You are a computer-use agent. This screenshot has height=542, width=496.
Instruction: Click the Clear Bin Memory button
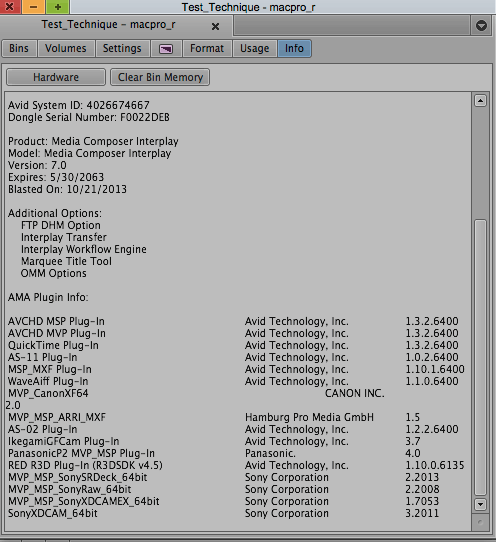tap(160, 77)
